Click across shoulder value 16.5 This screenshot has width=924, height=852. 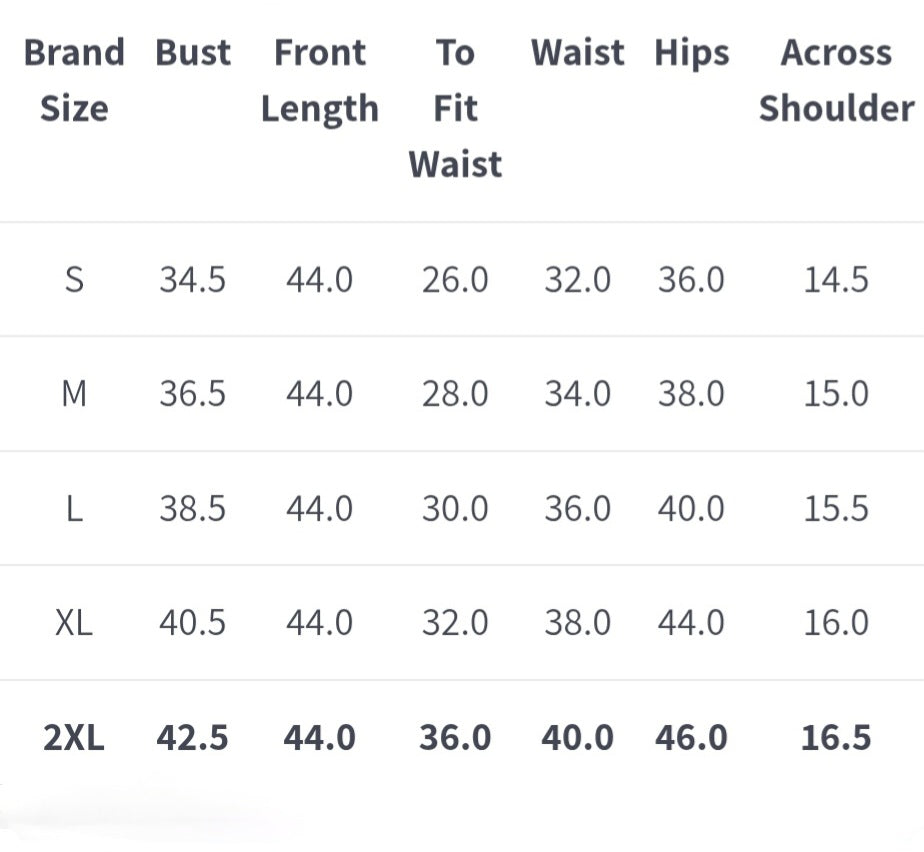pyautogui.click(x=836, y=738)
